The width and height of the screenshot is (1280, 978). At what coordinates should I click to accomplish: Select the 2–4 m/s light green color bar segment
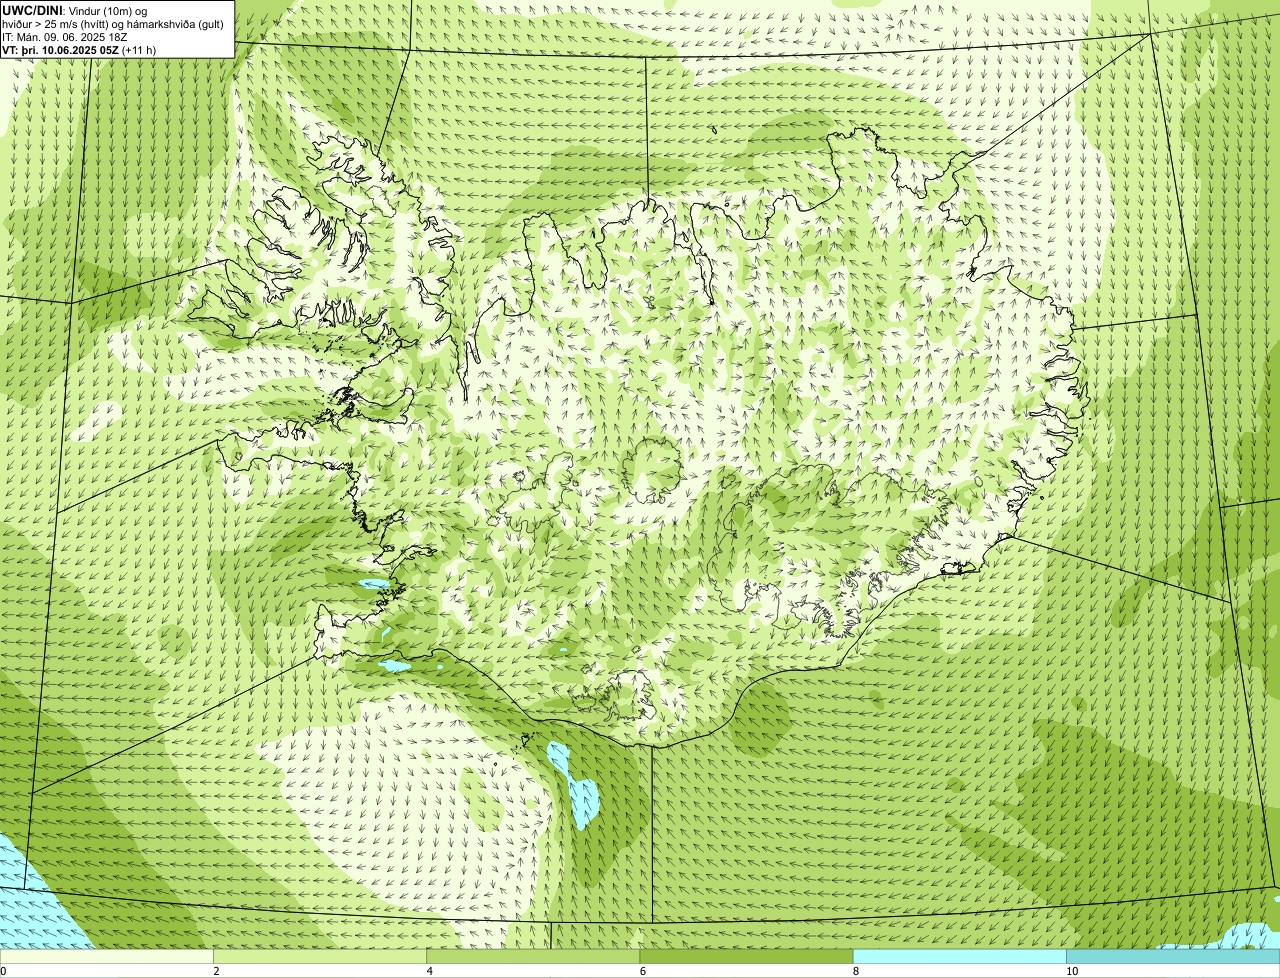(320, 956)
